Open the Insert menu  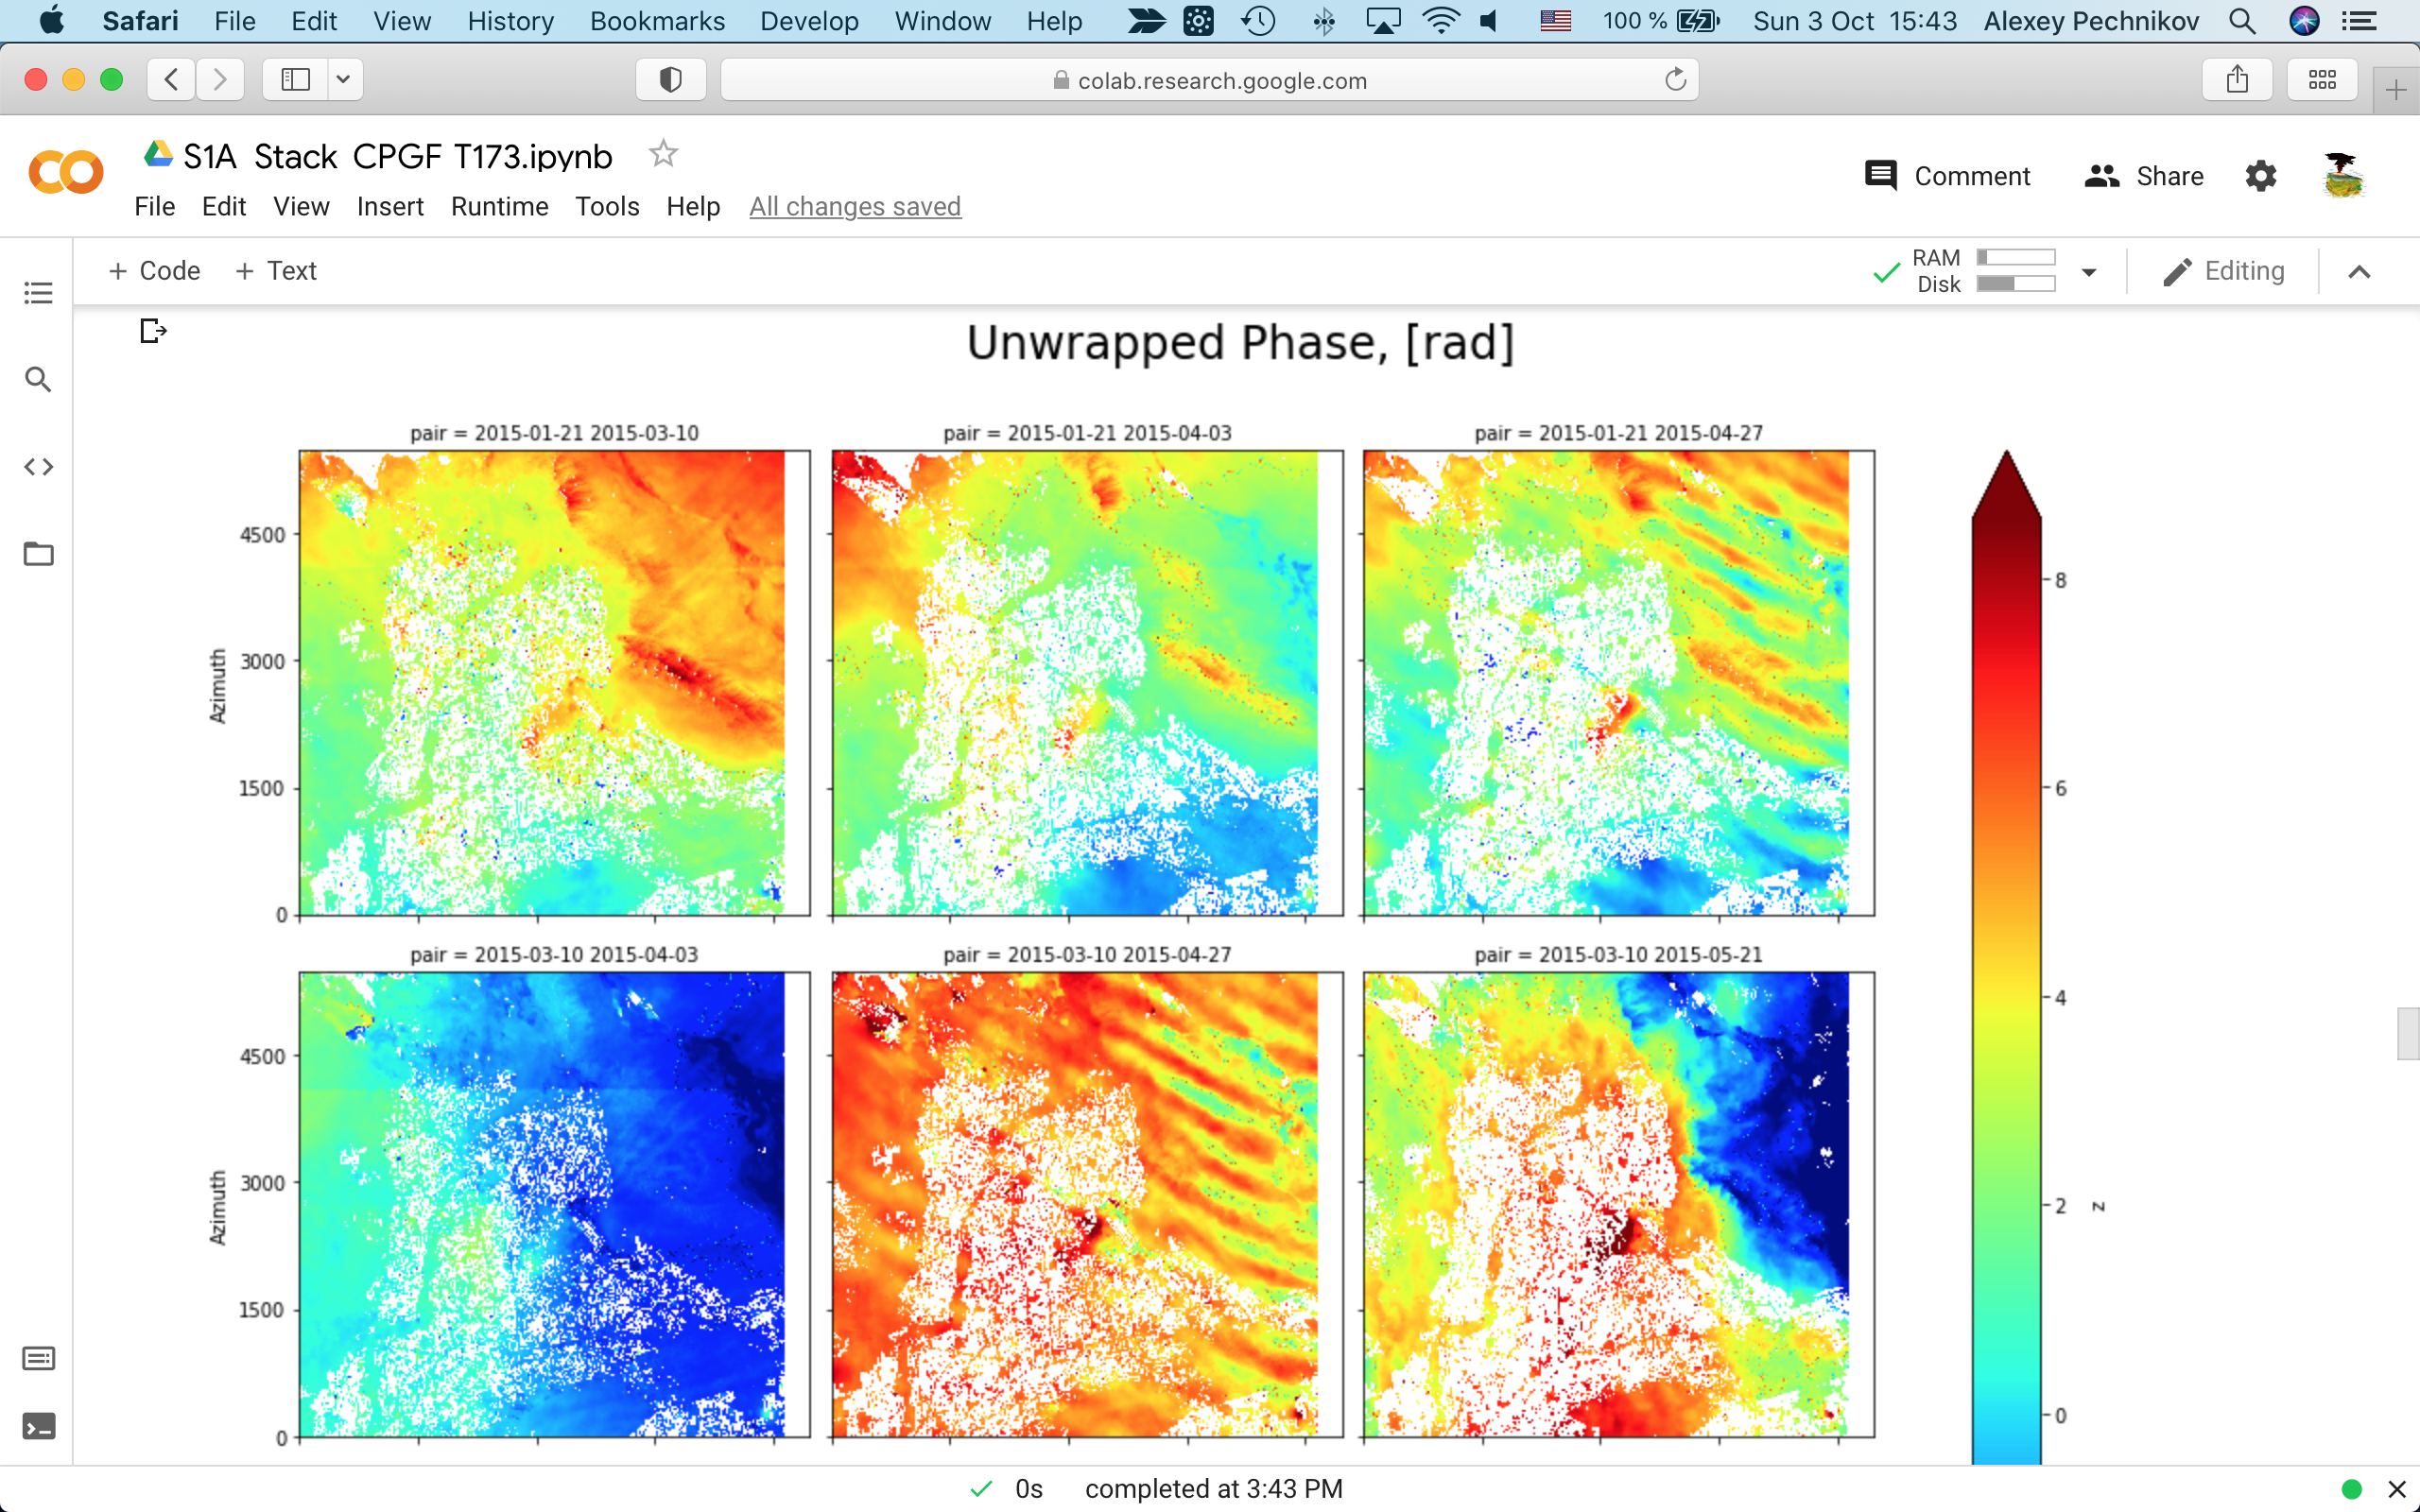click(390, 207)
